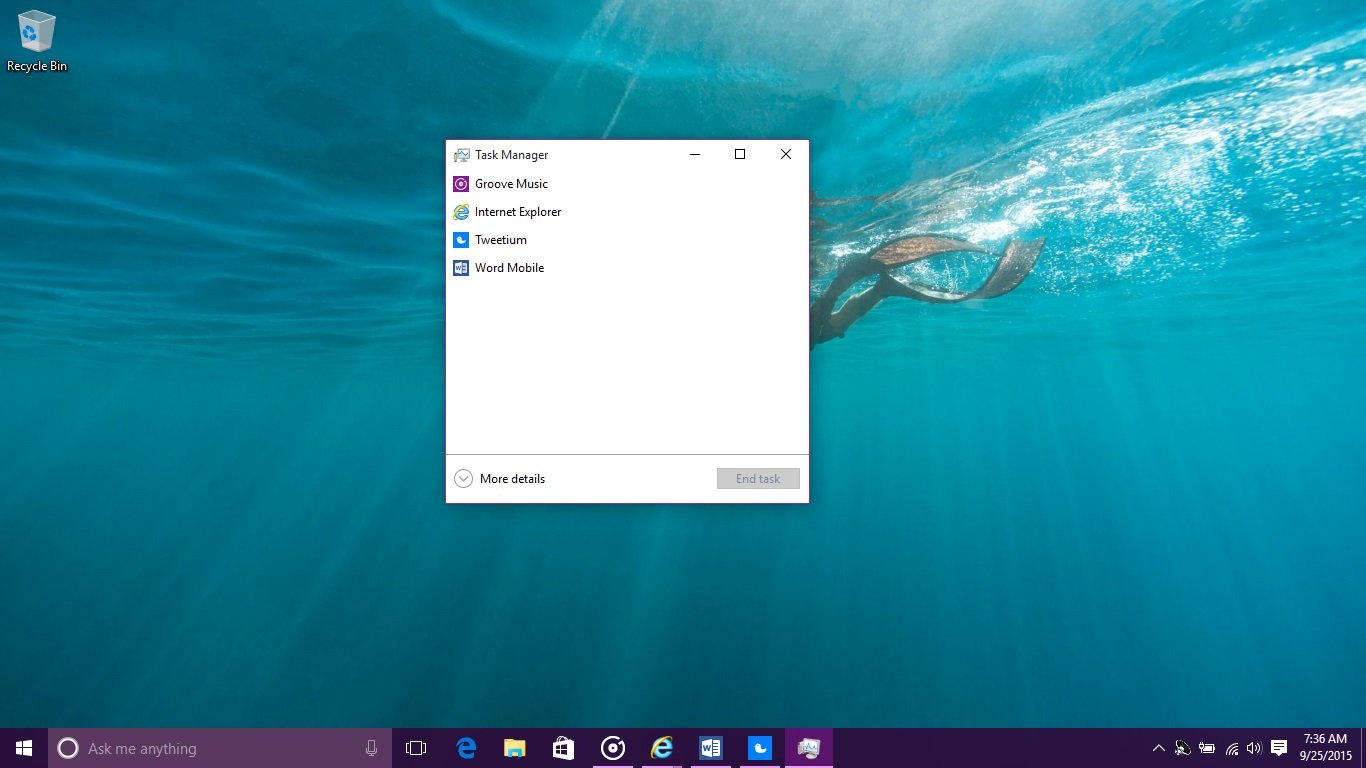This screenshot has width=1366, height=768.
Task: Click the Wi-Fi icon in the system tray
Action: 1229,747
